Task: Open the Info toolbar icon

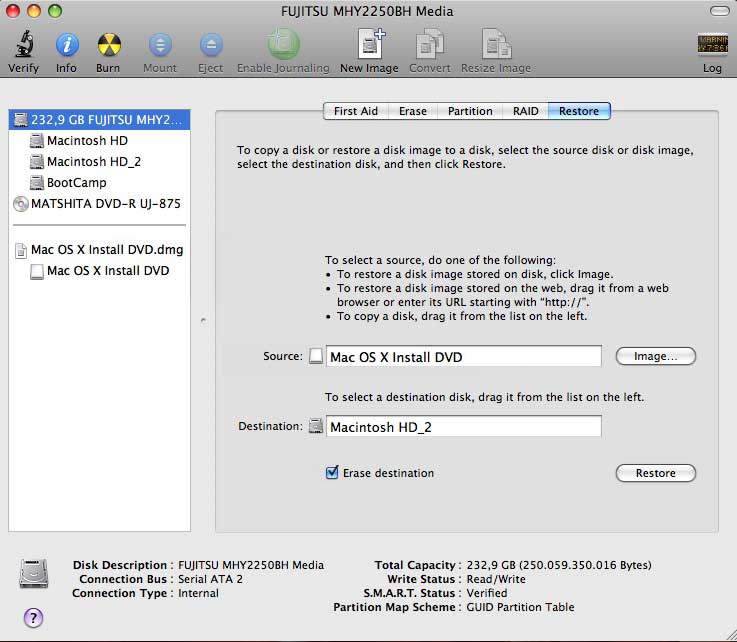Action: click(66, 45)
